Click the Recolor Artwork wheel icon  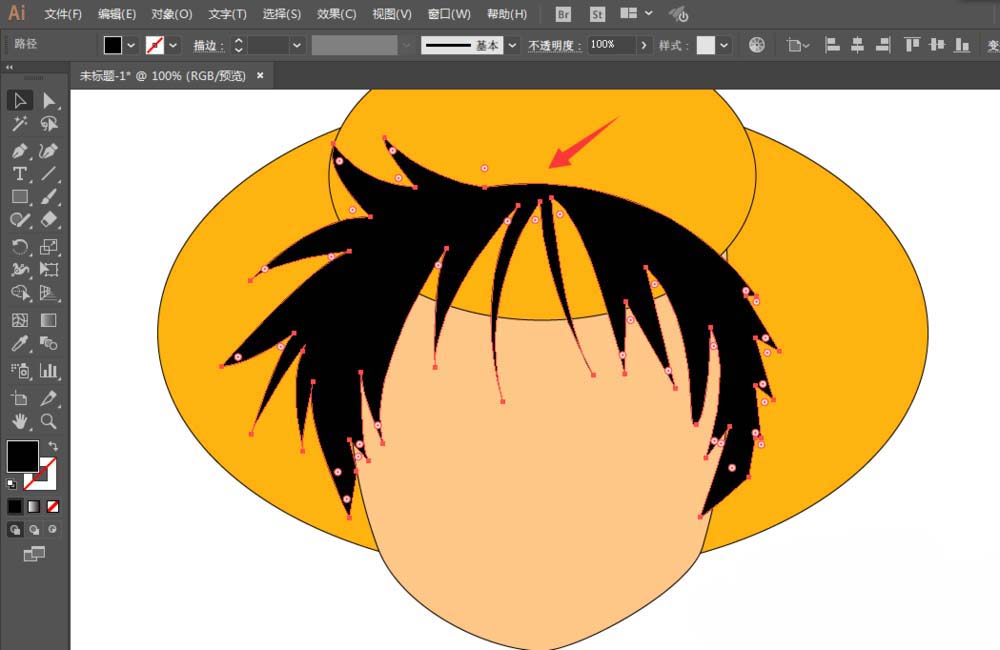pos(756,45)
